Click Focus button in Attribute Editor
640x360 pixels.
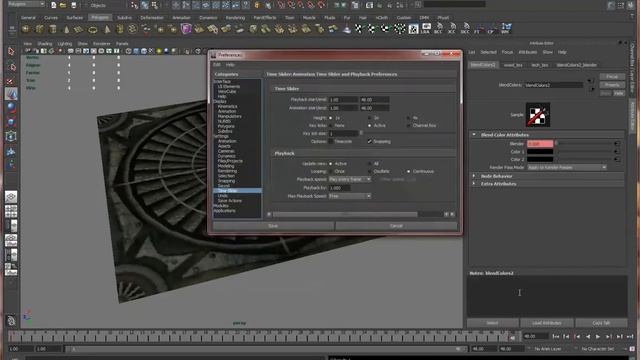click(612, 77)
